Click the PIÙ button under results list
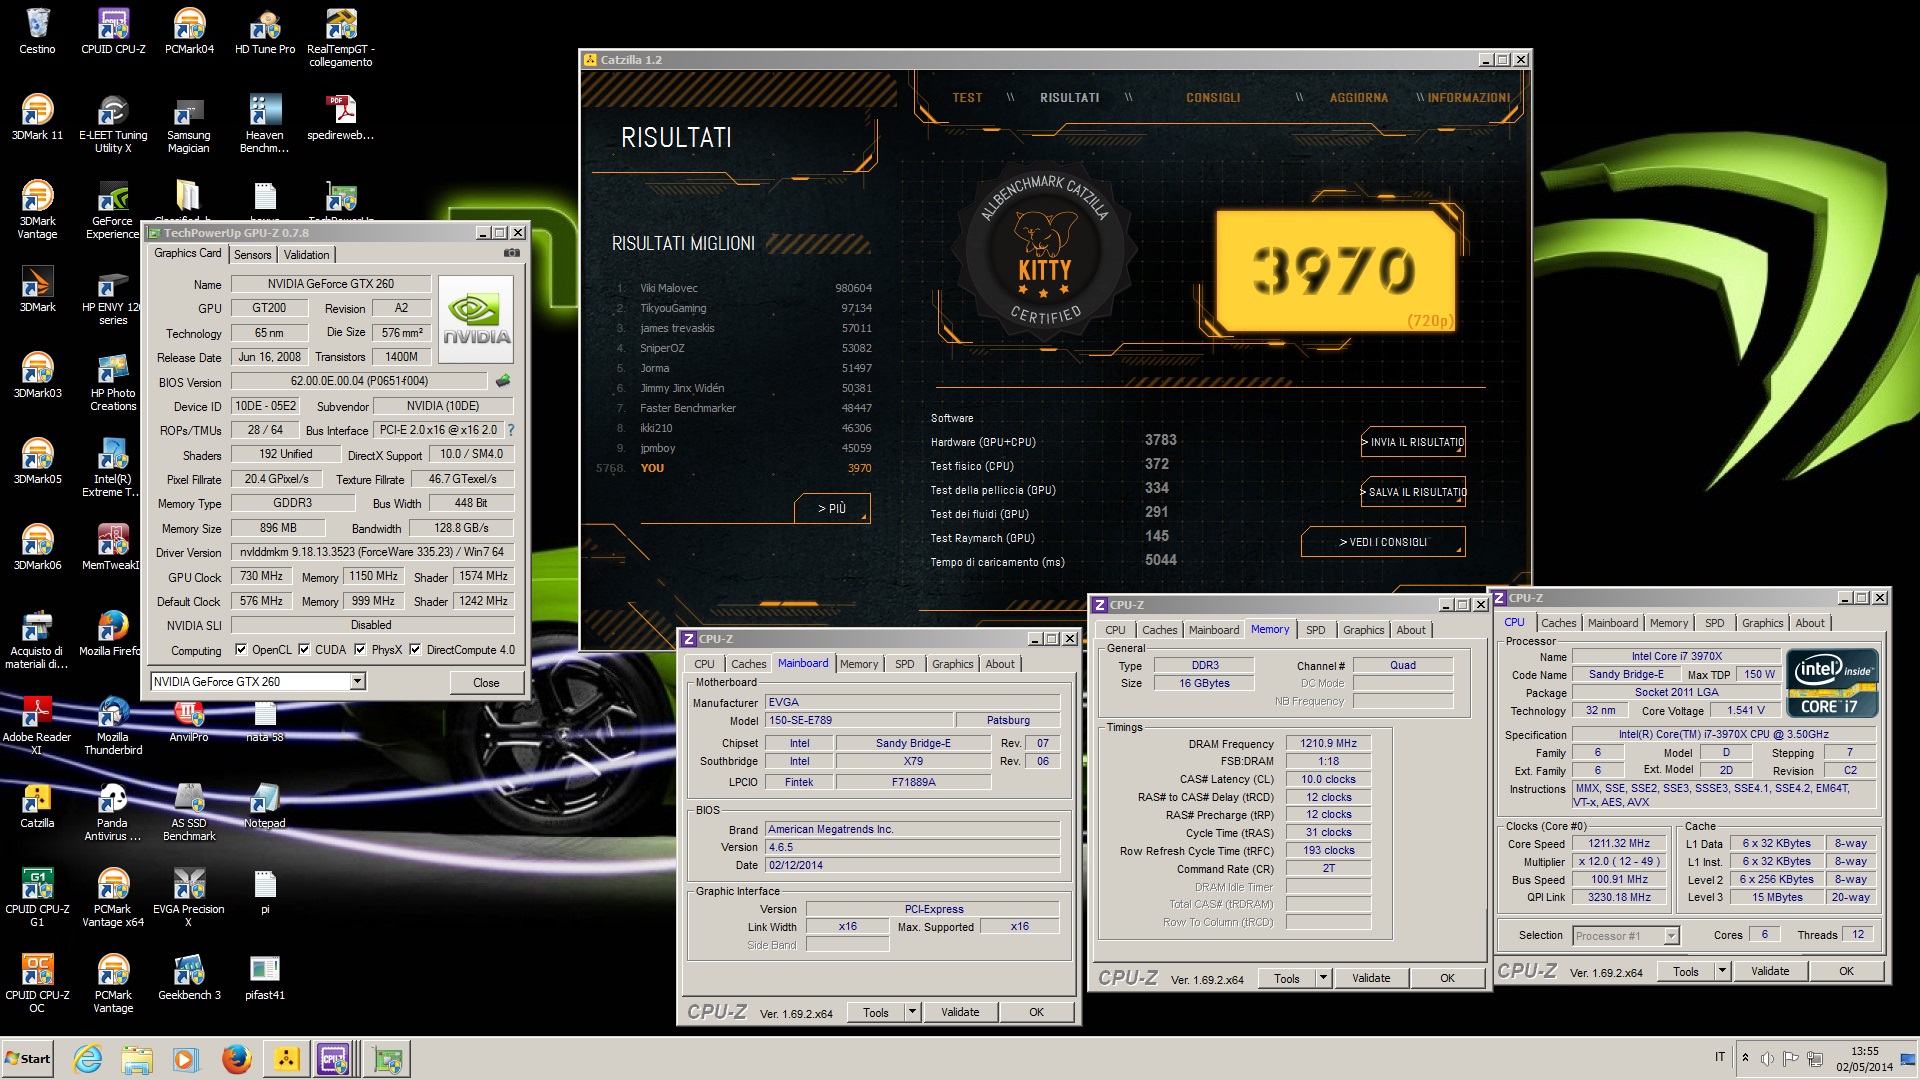Image resolution: width=1920 pixels, height=1080 pixels. [x=832, y=508]
